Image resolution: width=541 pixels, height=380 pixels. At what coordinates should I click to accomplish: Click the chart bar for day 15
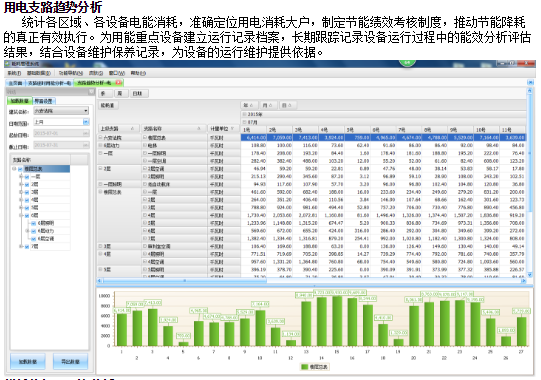[337, 321]
